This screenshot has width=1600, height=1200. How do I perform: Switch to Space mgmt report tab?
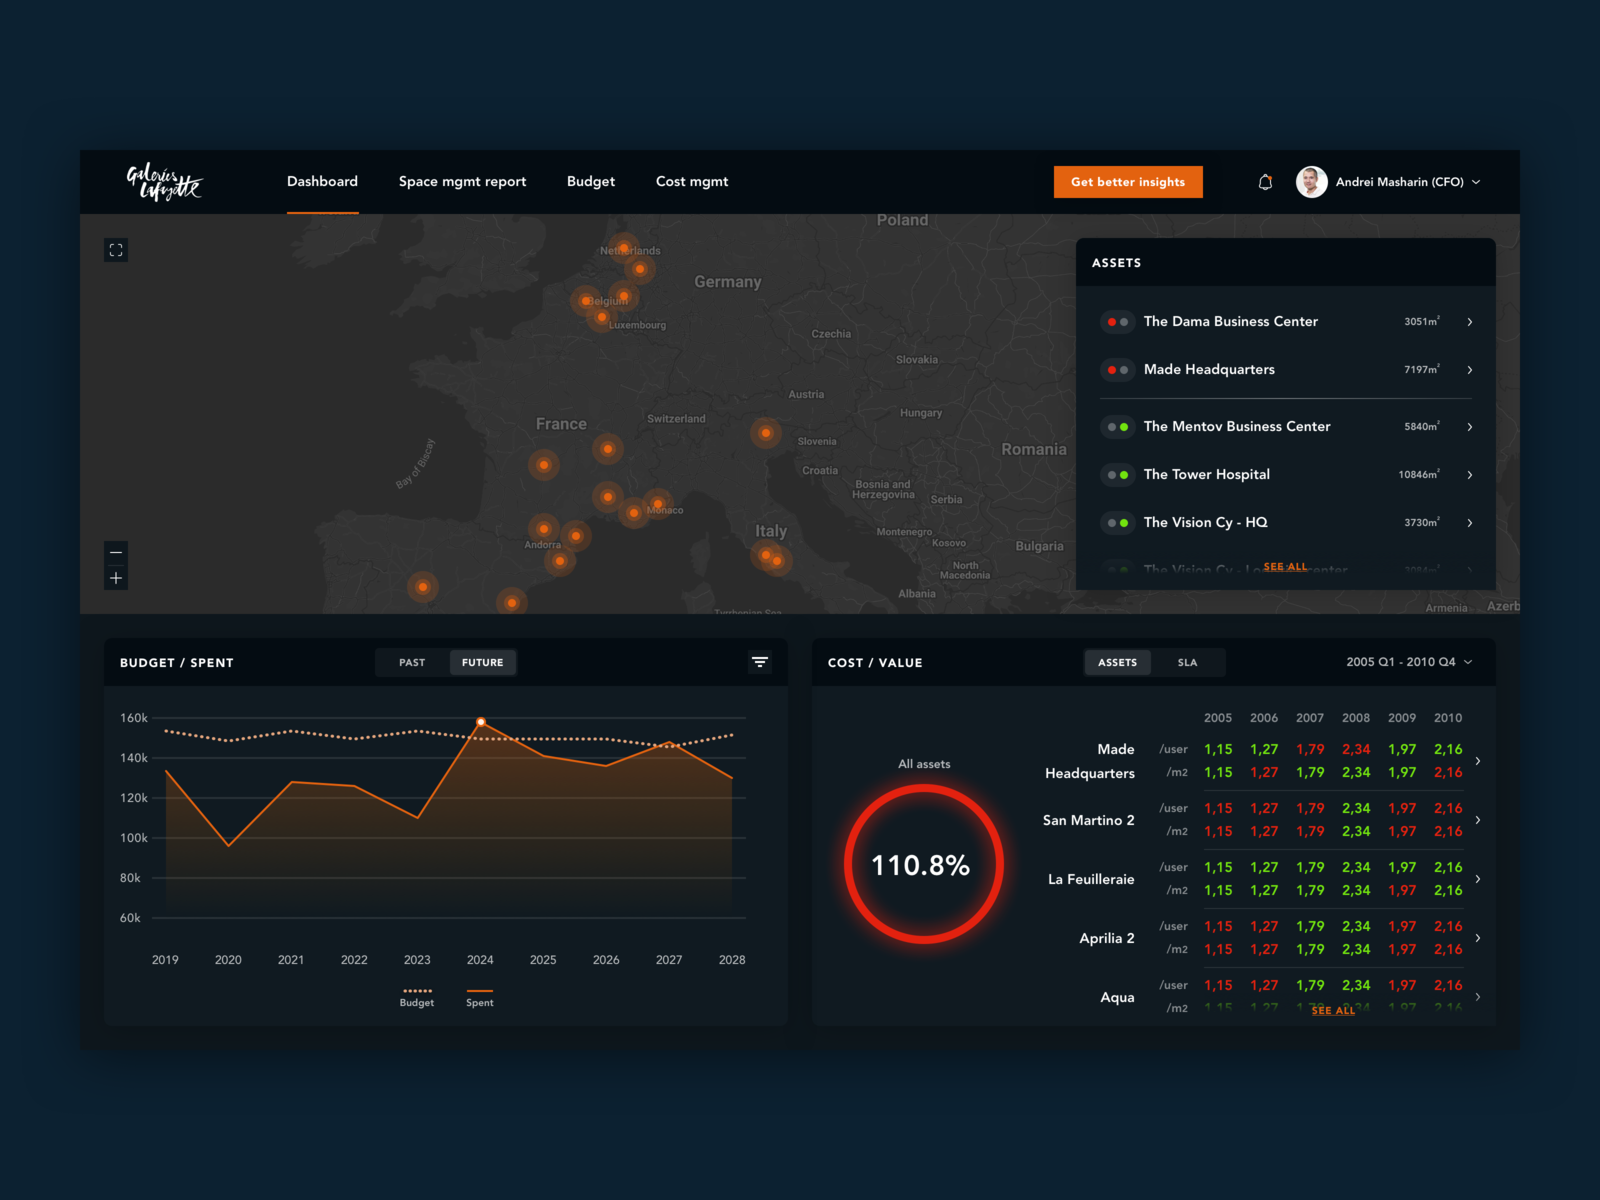pyautogui.click(x=462, y=181)
